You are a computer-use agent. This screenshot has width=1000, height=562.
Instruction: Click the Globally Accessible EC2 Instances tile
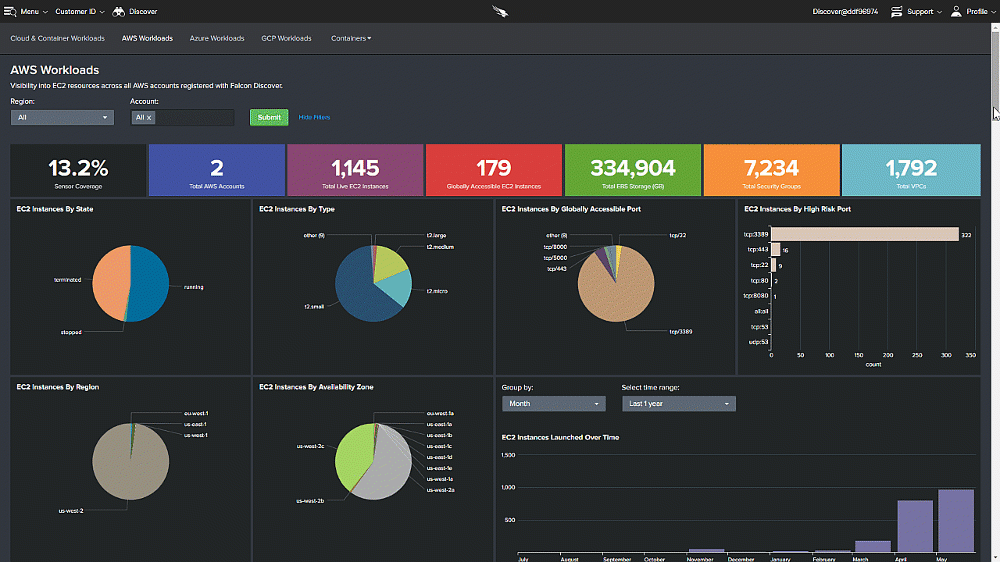click(x=494, y=170)
